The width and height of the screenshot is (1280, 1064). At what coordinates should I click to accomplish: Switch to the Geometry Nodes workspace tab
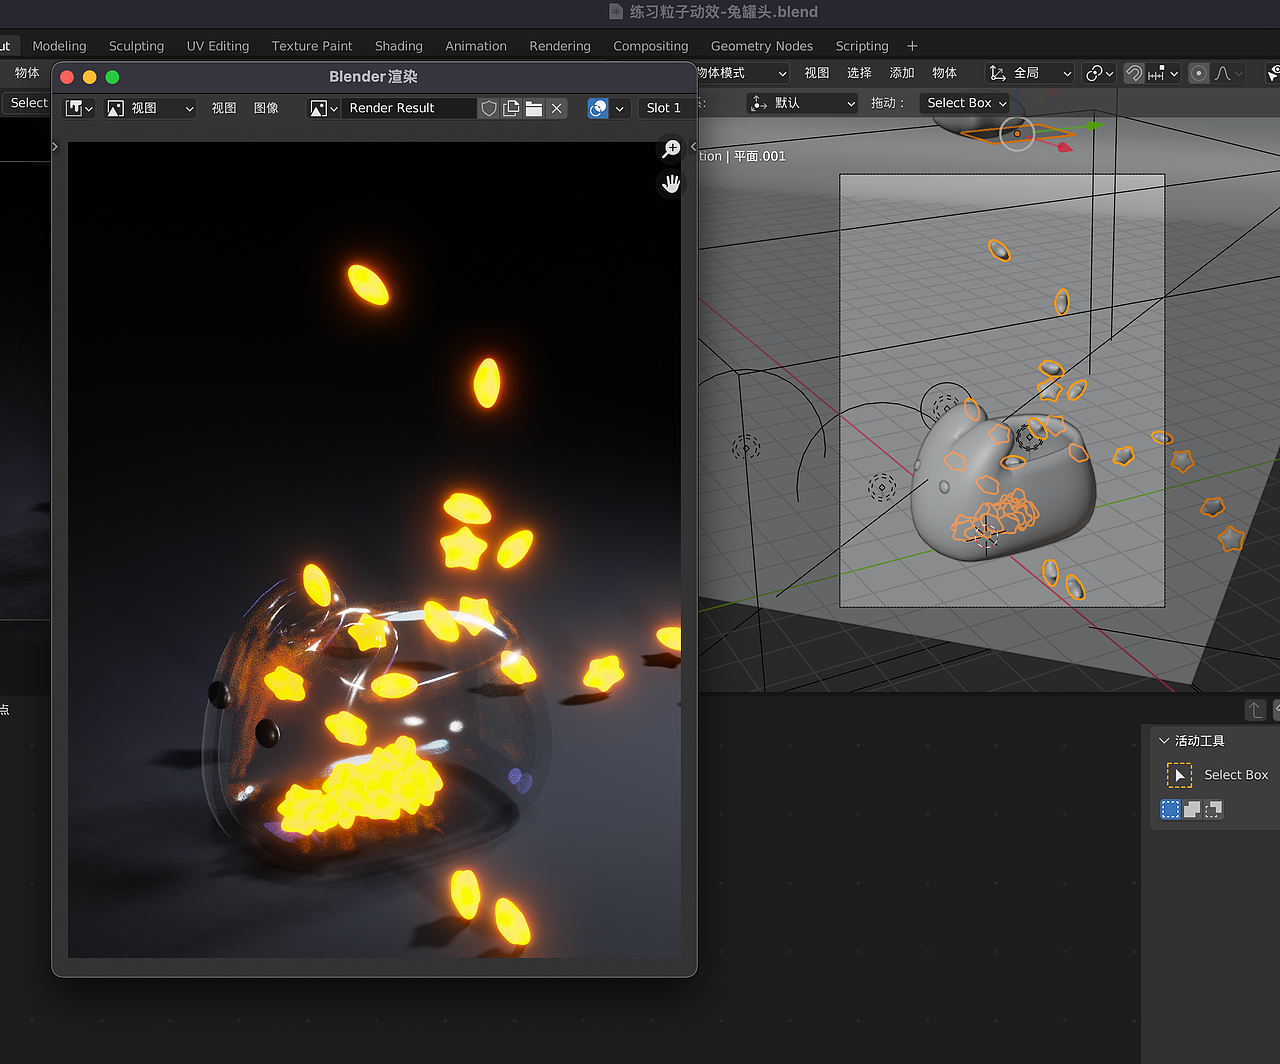761,46
